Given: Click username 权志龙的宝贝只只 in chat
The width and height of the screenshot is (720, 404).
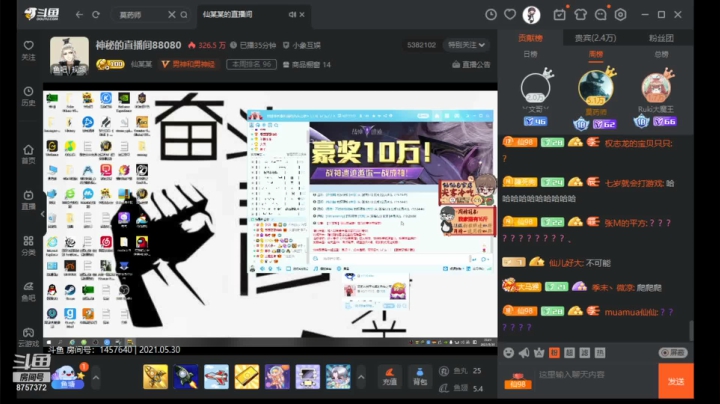Looking at the screenshot, I should 636,143.
